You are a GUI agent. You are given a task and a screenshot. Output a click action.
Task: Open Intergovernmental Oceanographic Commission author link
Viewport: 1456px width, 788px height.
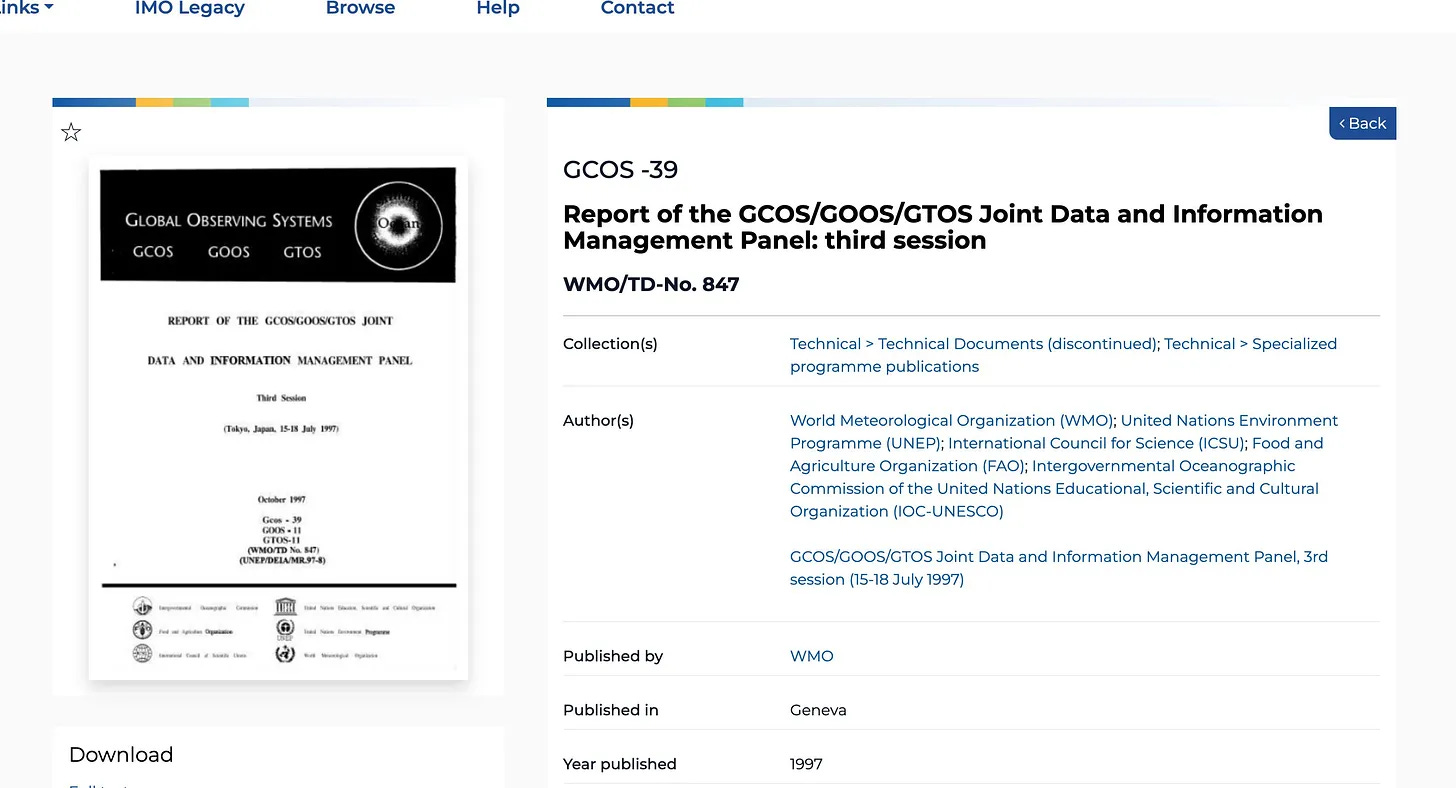pos(1054,489)
